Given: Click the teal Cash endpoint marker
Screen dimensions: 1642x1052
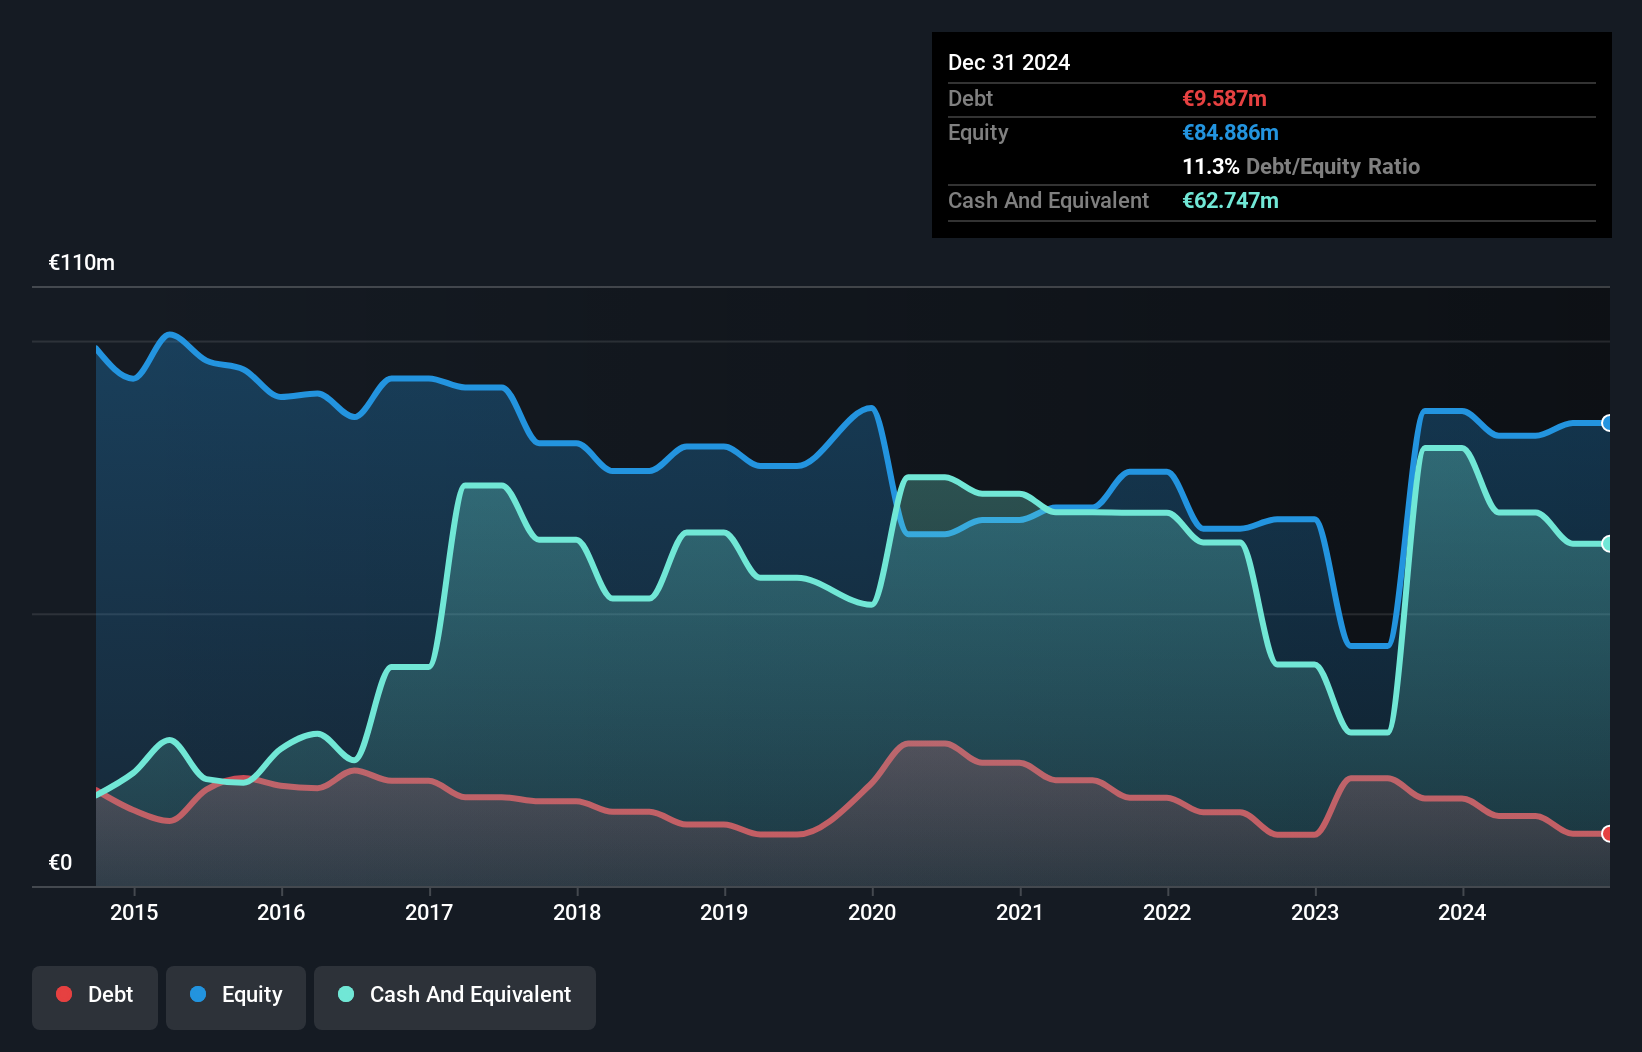Looking at the screenshot, I should (1607, 544).
